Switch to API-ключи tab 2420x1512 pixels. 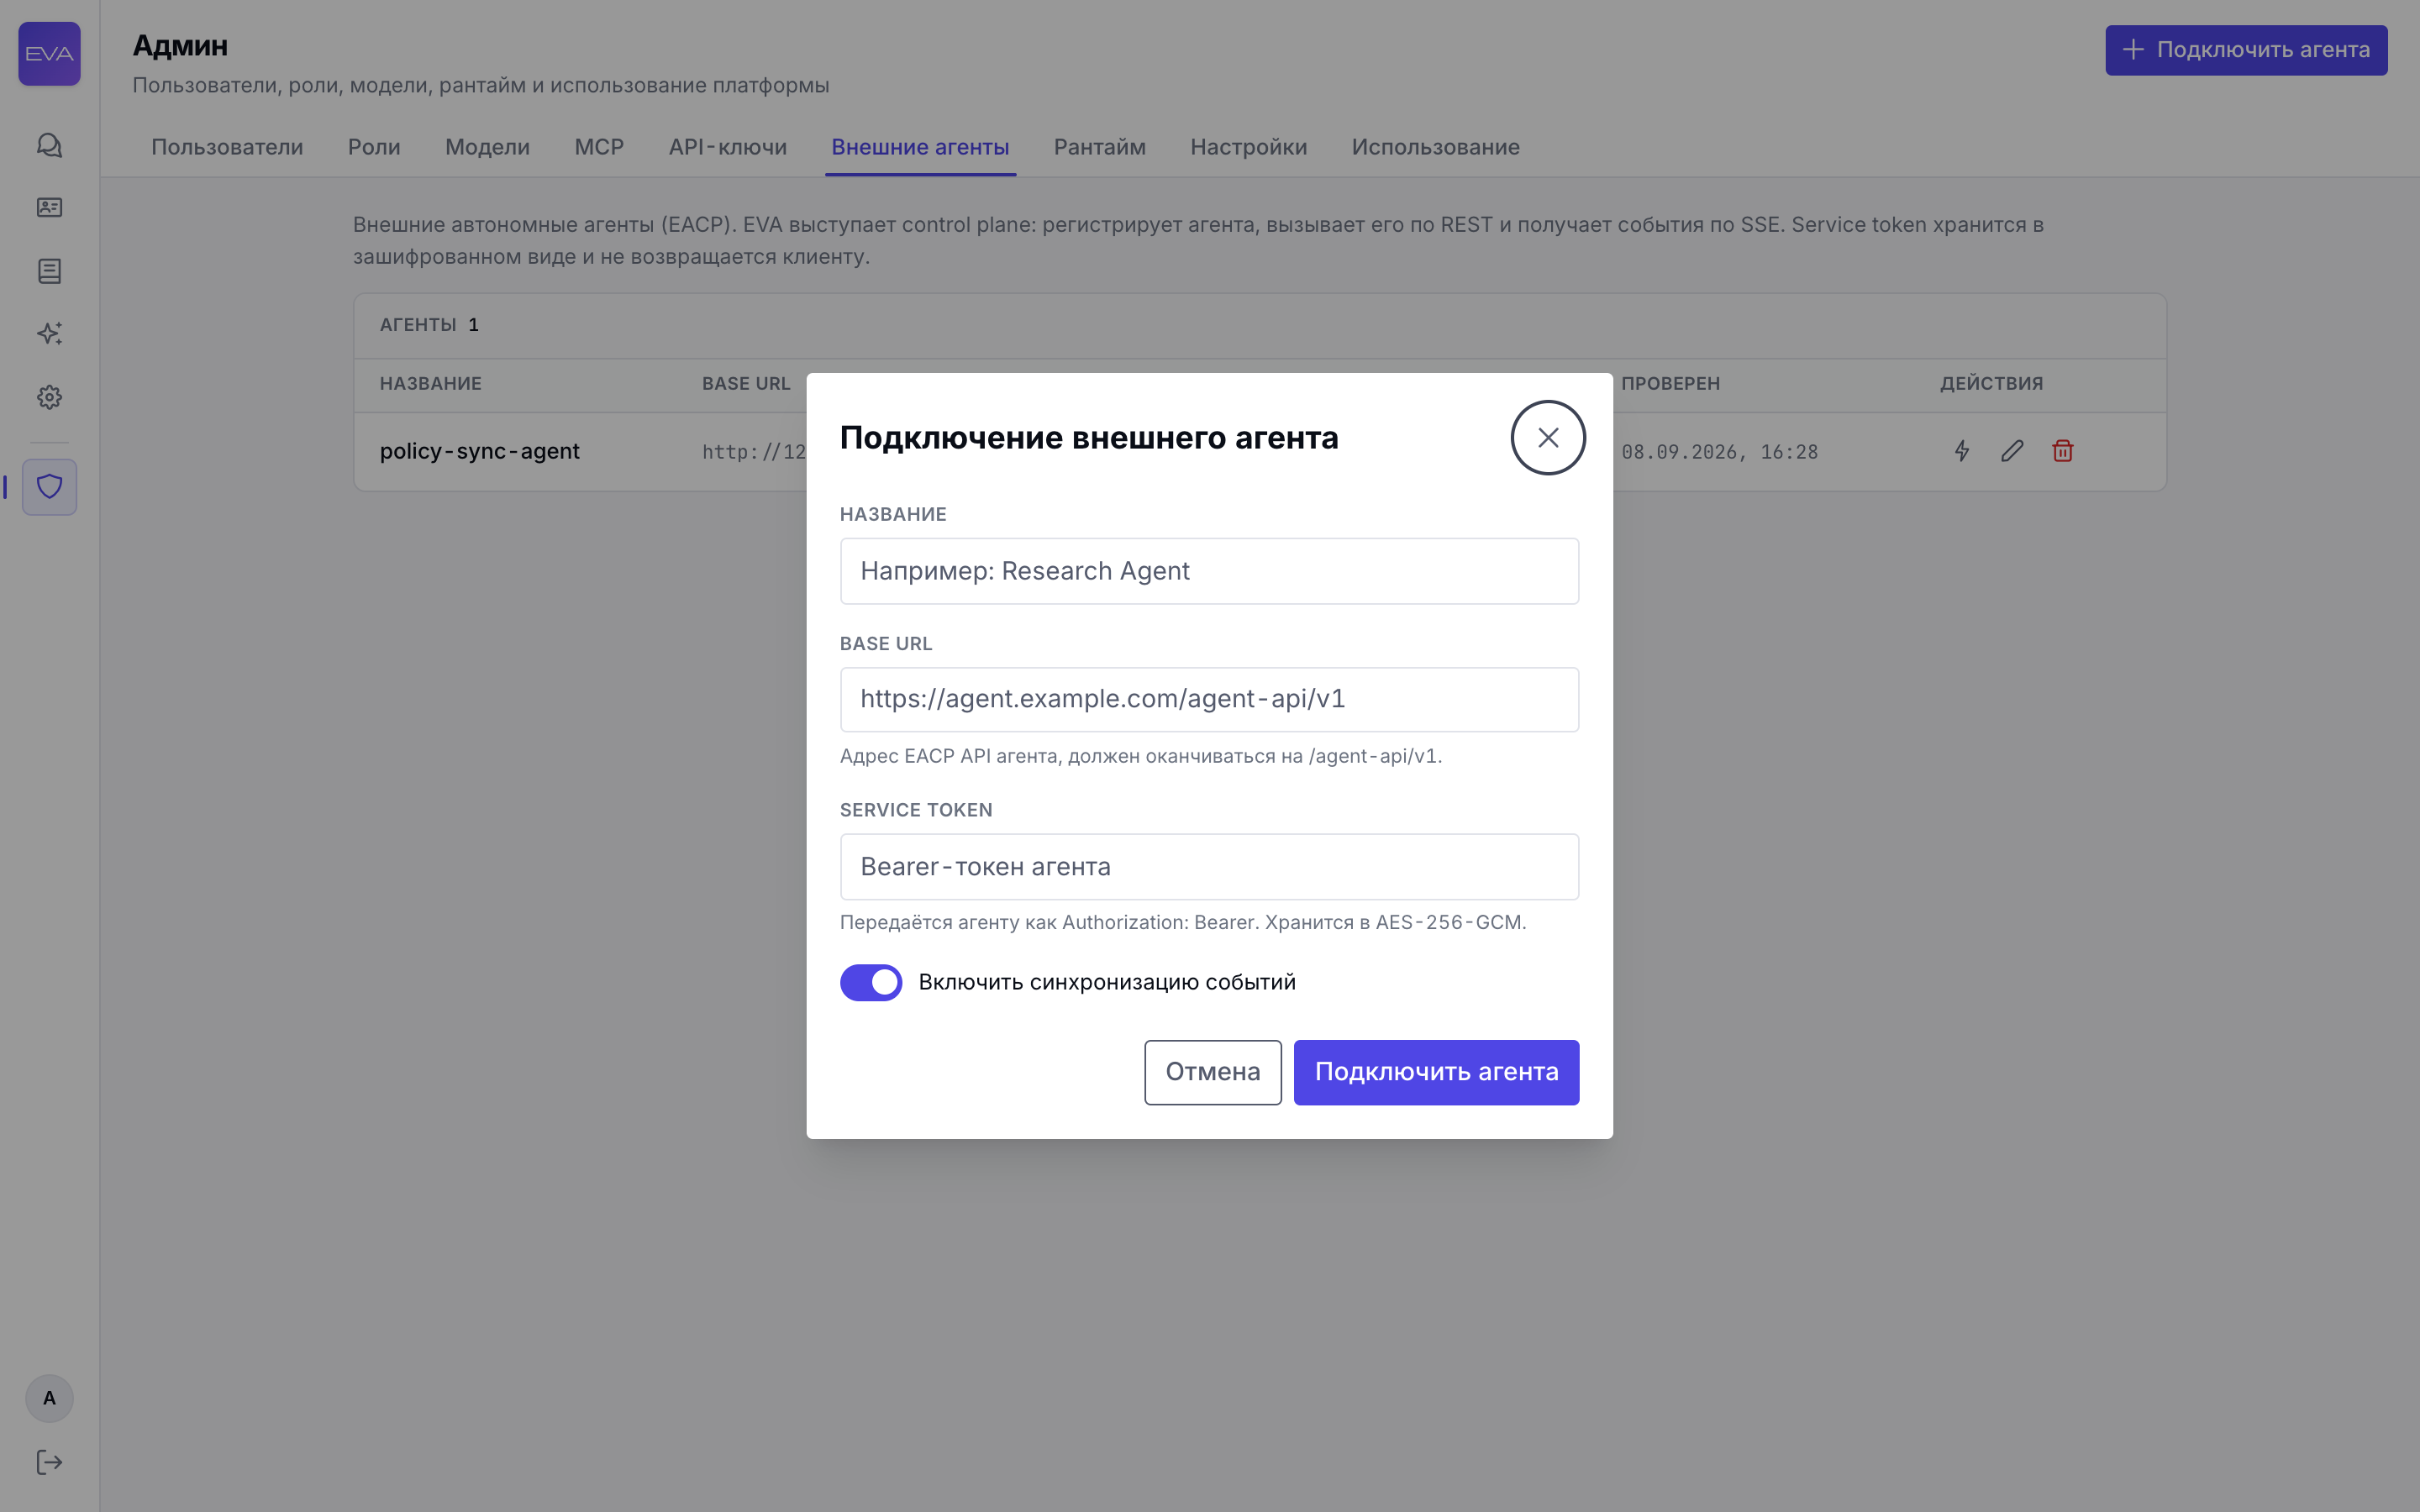(x=728, y=147)
